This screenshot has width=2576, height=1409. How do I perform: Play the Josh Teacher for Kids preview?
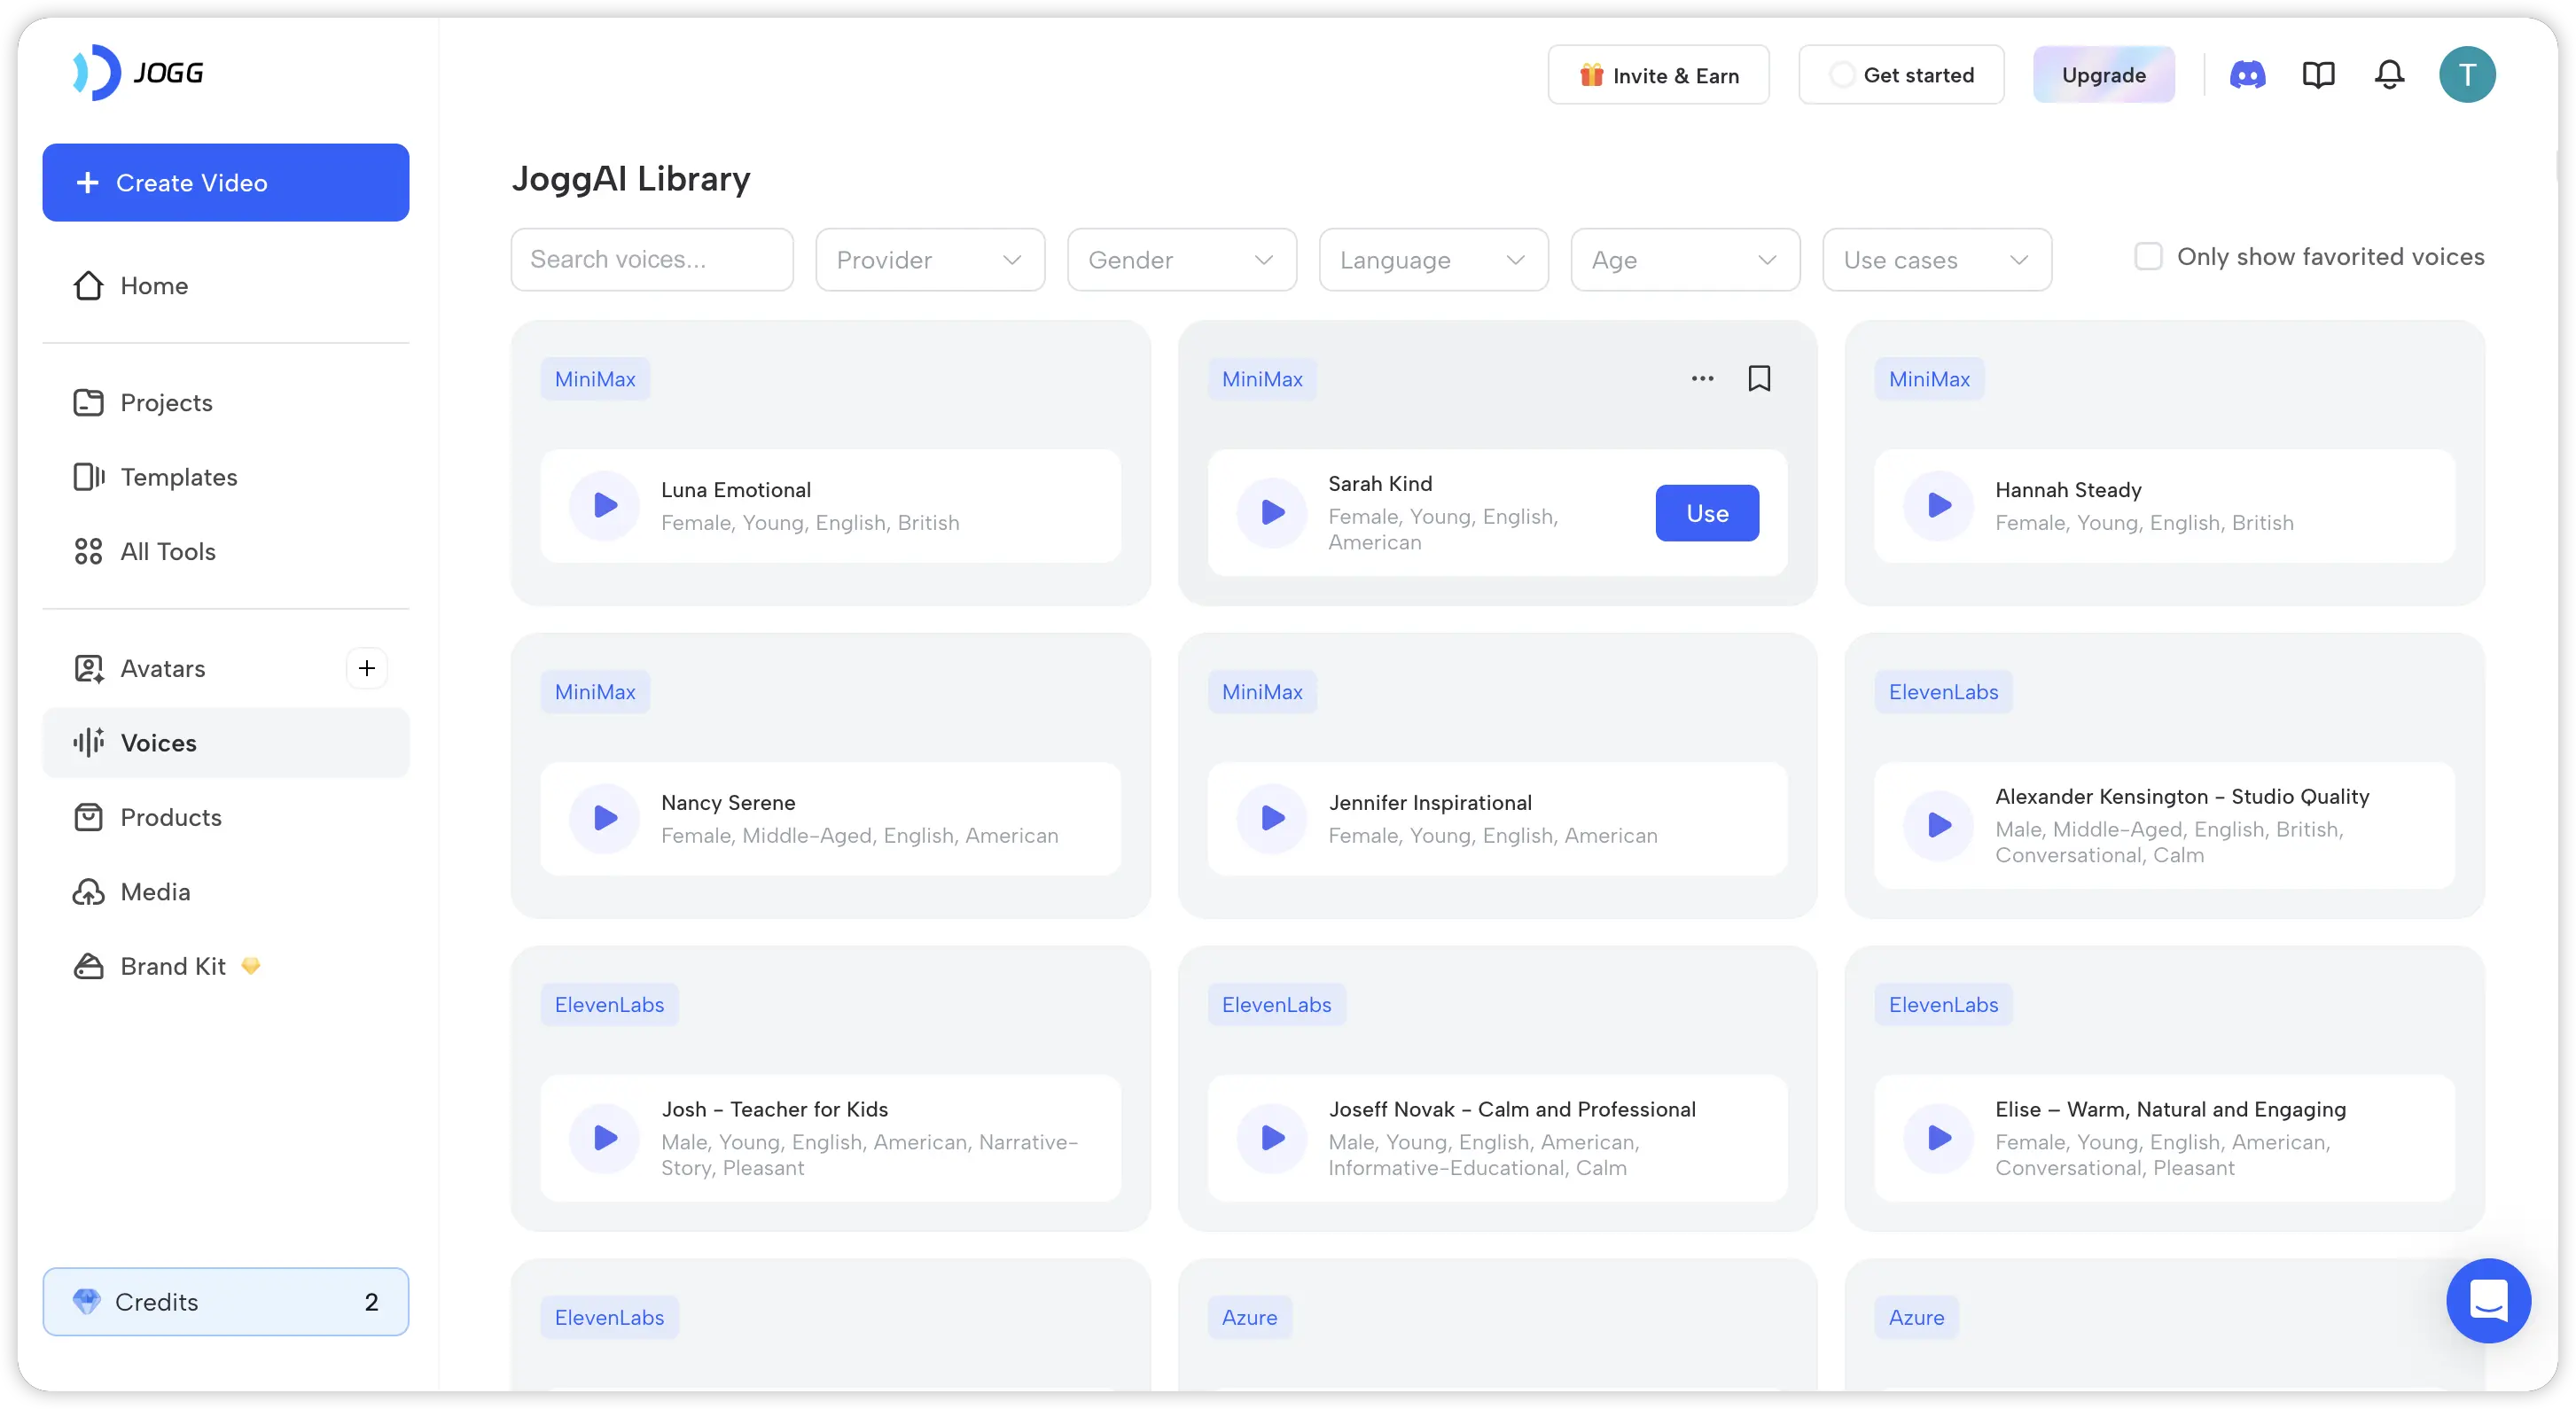click(x=604, y=1138)
